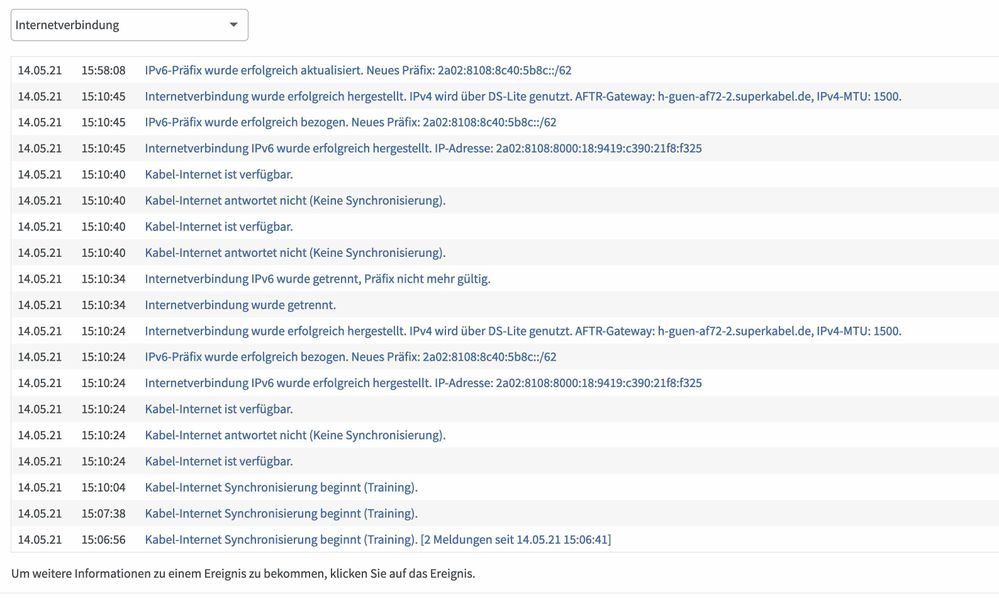This screenshot has height=598, width=999.
Task: View the 15:10:34 IPv6 getrennt event
Action: (317, 279)
